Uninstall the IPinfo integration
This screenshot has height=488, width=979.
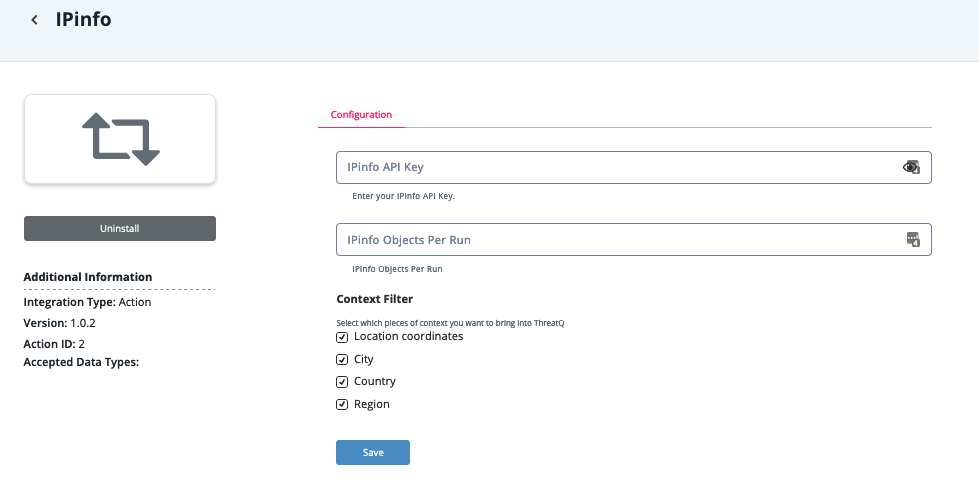120,228
